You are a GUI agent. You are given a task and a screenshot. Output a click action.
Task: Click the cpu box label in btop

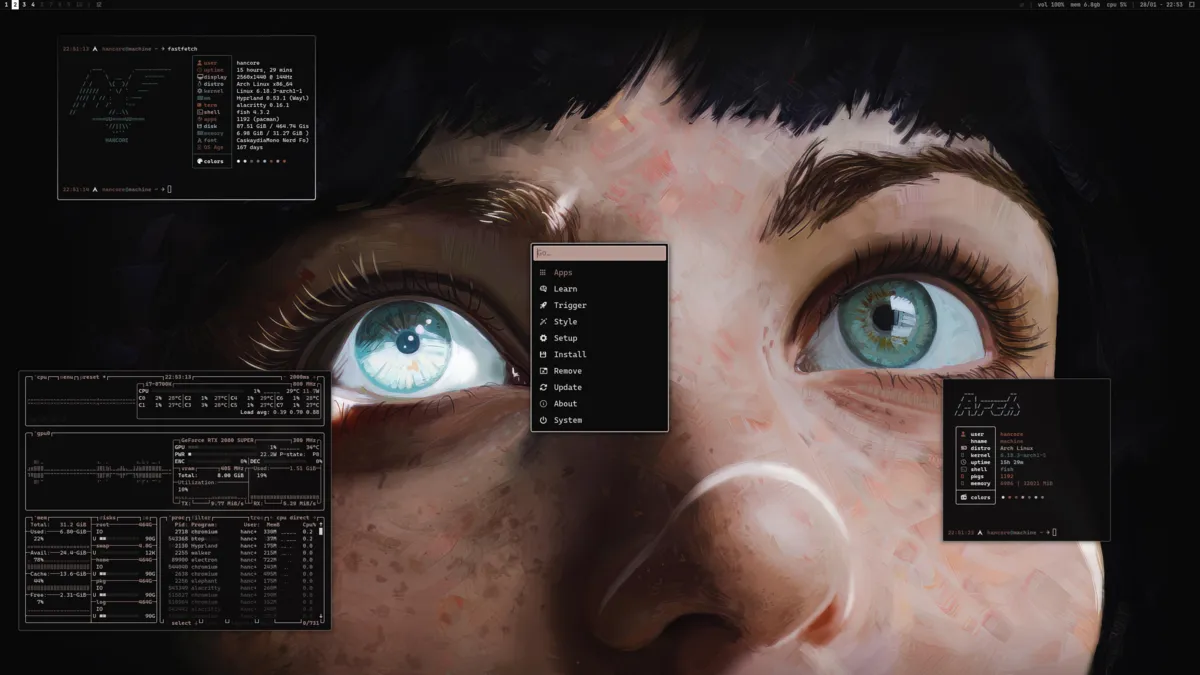pos(42,377)
